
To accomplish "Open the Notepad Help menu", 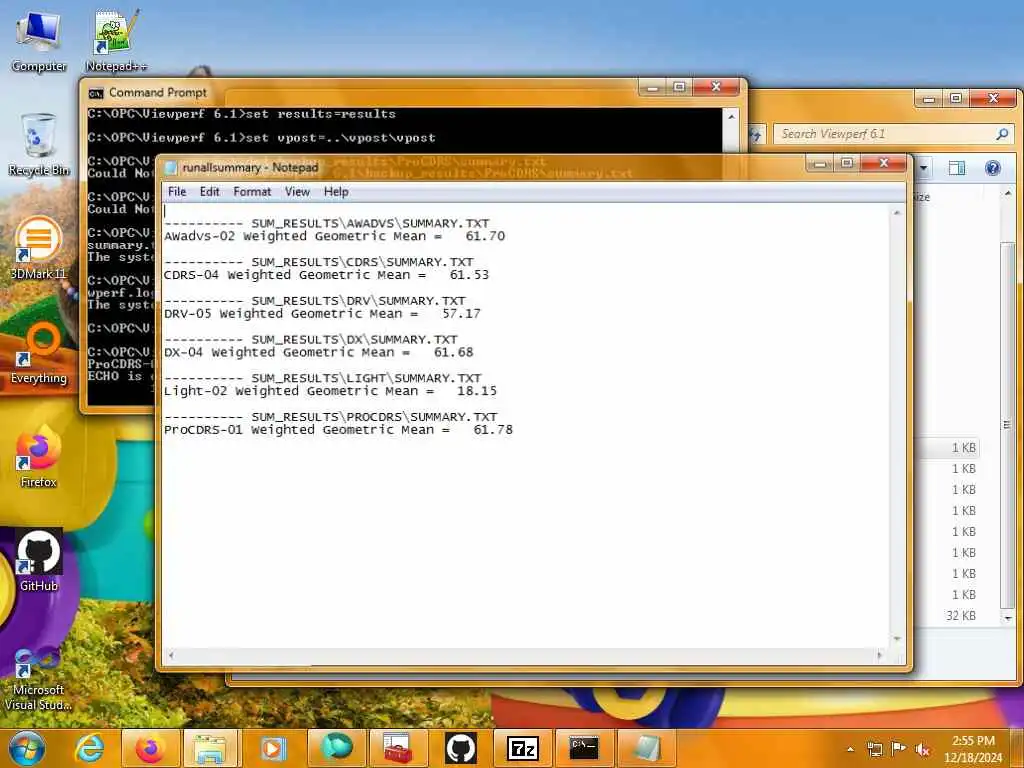I will (336, 192).
